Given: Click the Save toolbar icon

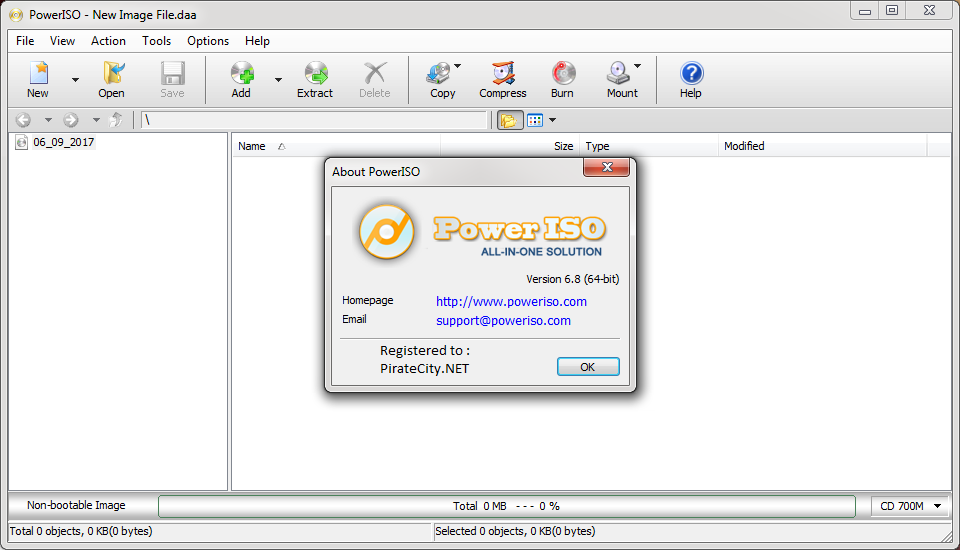Looking at the screenshot, I should 173,73.
